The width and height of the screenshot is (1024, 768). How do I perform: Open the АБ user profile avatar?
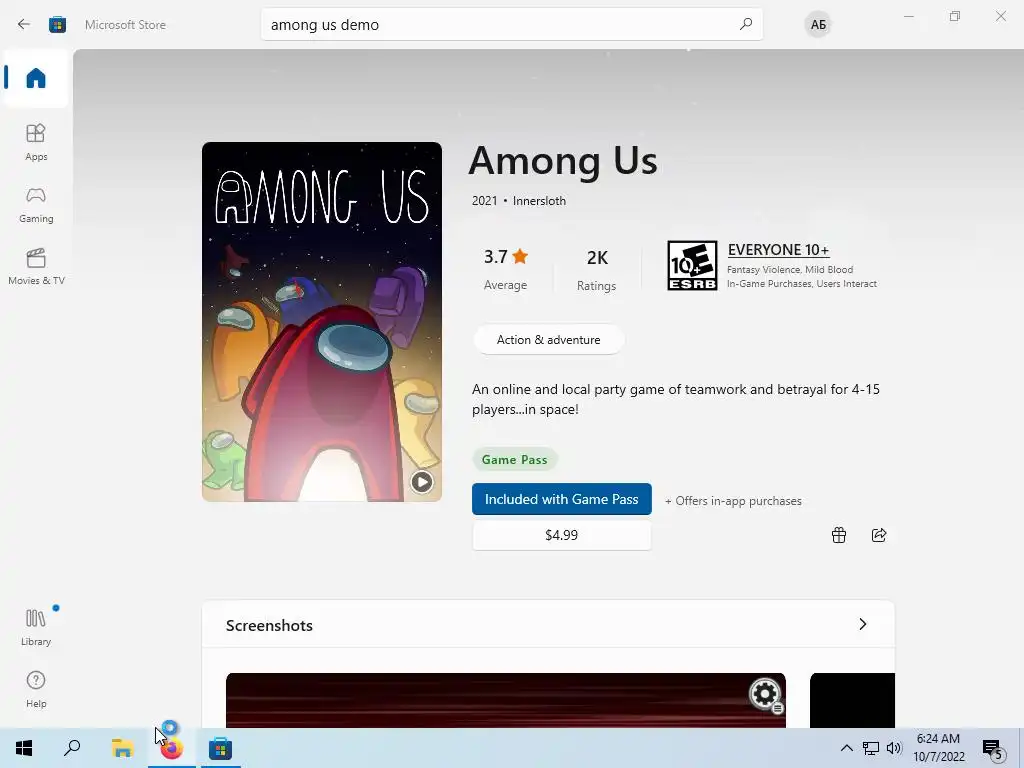tap(818, 25)
